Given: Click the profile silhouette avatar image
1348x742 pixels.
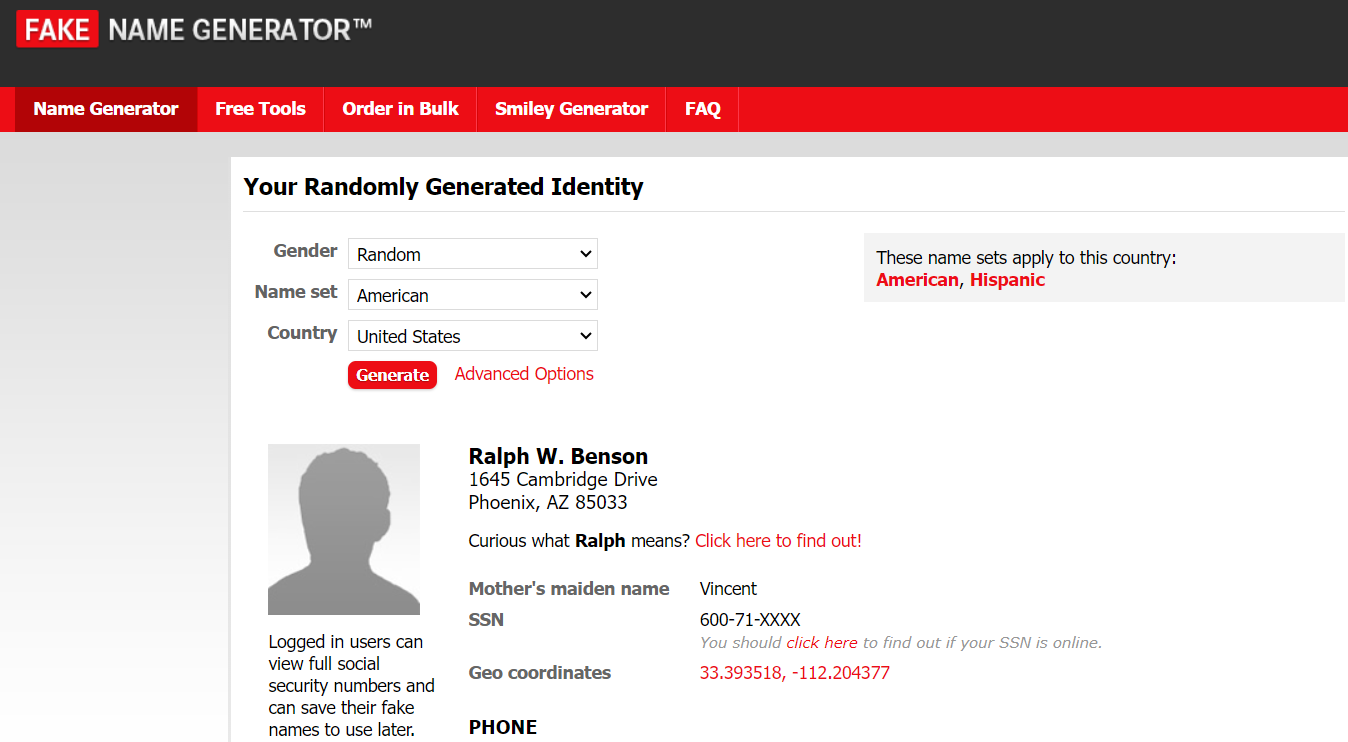Looking at the screenshot, I should click(x=344, y=529).
